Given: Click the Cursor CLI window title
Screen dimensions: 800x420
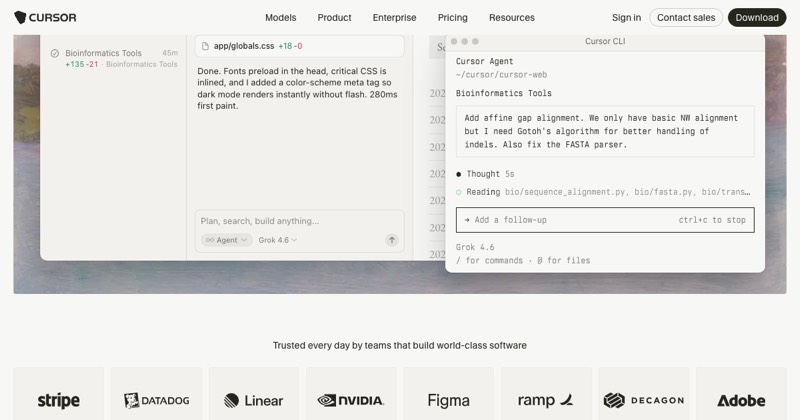Looking at the screenshot, I should point(605,41).
